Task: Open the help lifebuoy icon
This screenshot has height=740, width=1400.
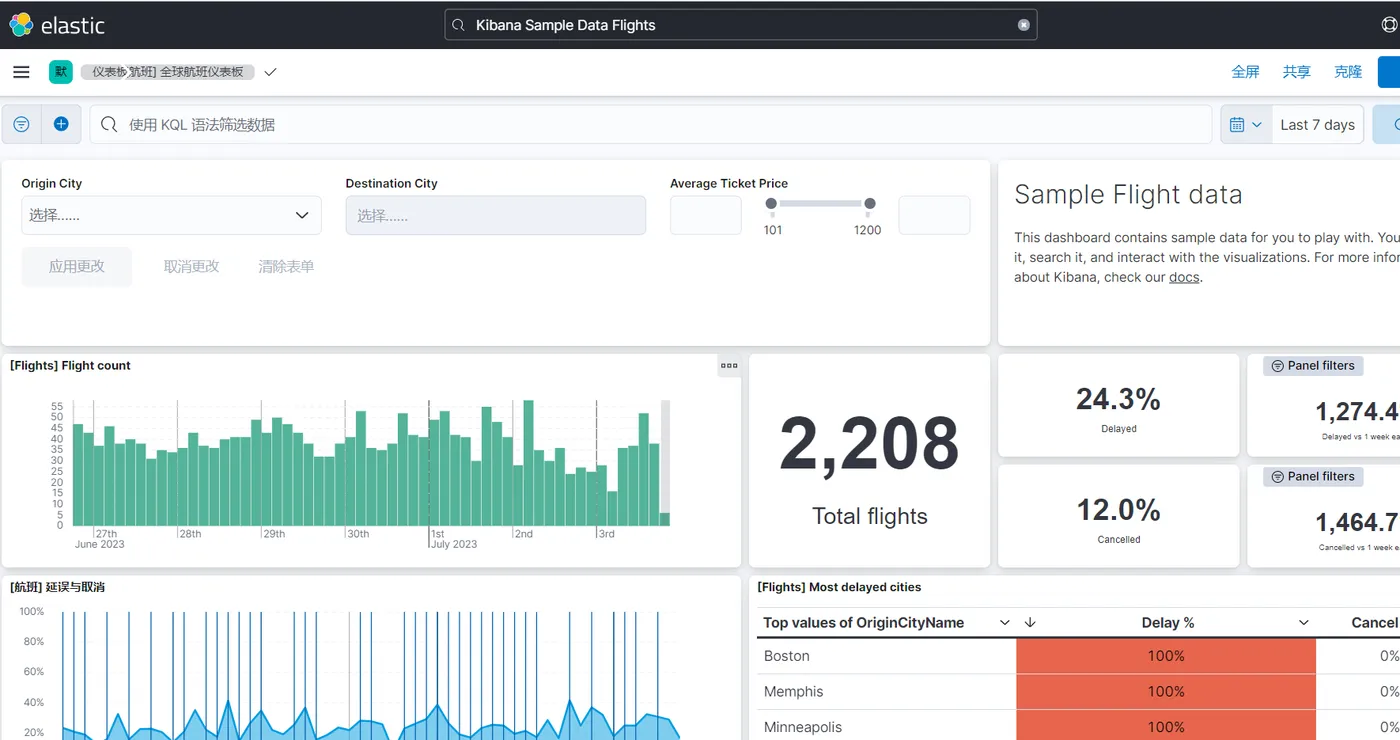Action: click(x=1389, y=25)
